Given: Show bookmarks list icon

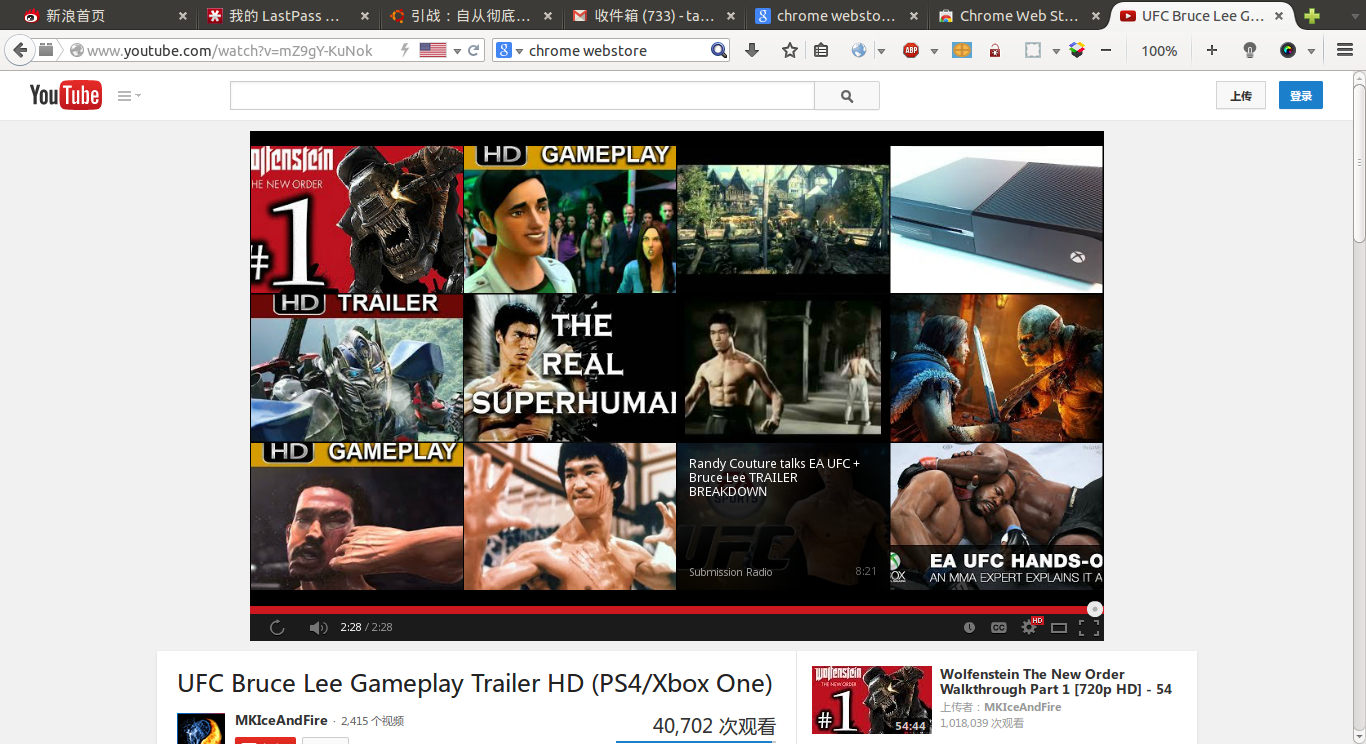Looking at the screenshot, I should (x=821, y=50).
